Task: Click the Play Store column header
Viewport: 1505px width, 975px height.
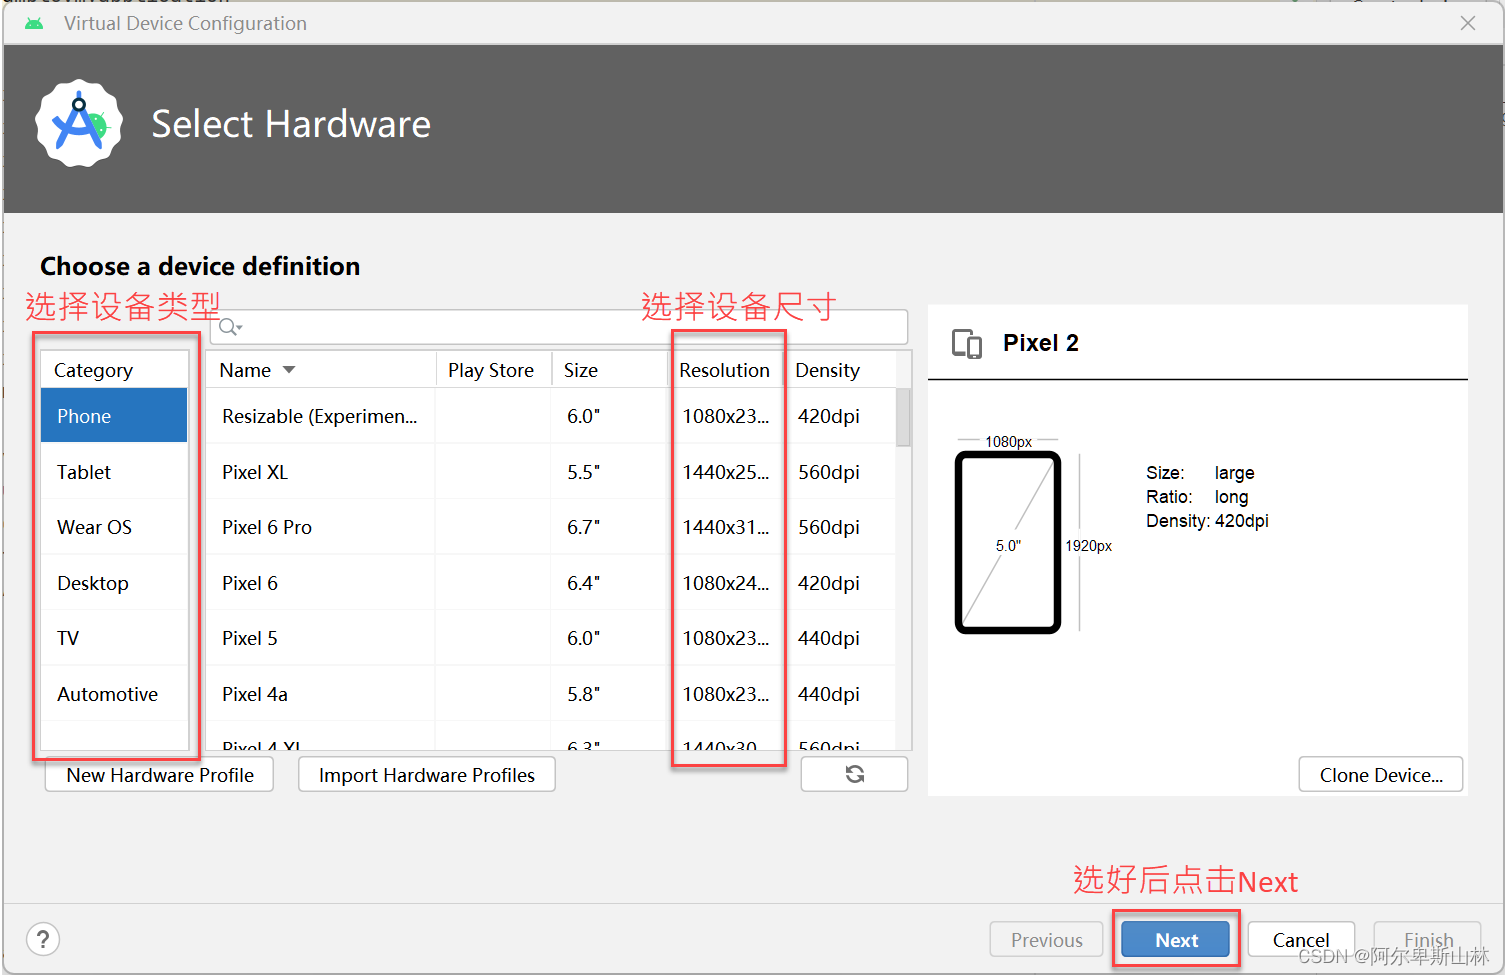Action: (x=493, y=370)
